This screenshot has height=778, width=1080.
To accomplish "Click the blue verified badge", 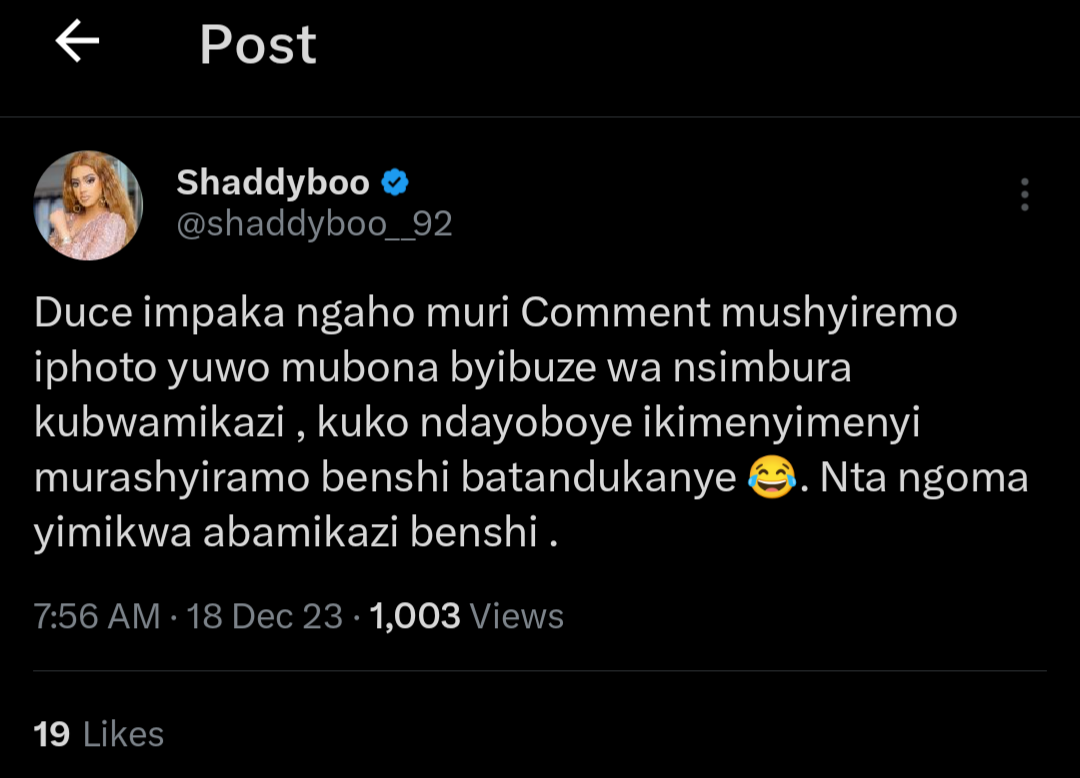I will click(x=396, y=183).
